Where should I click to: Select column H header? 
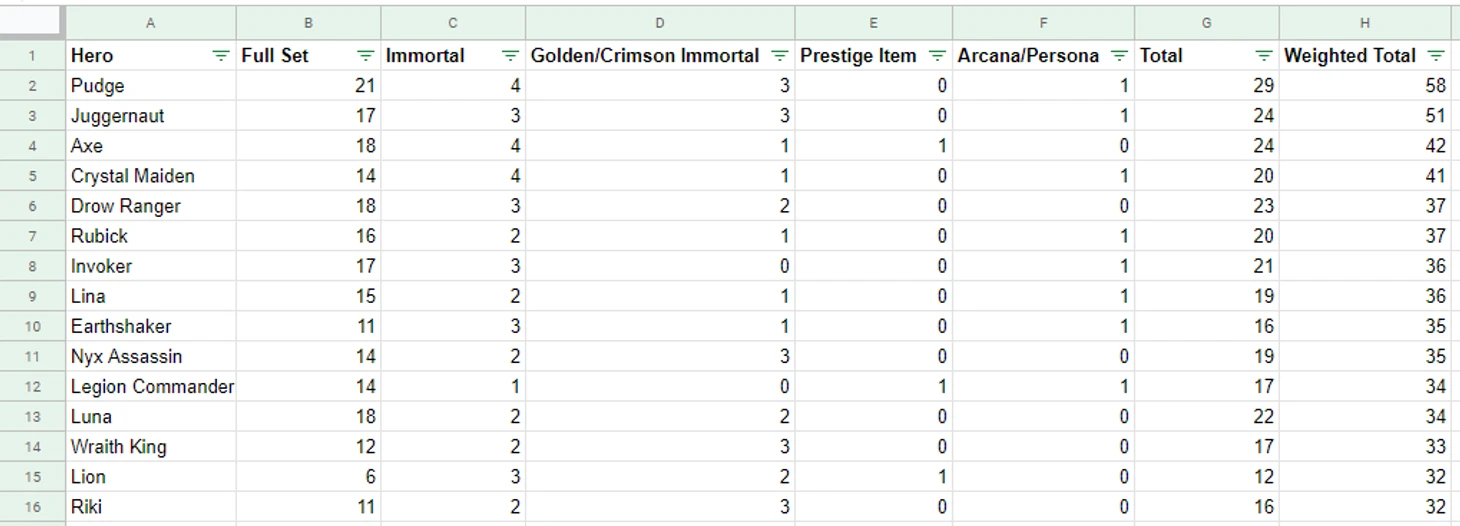point(1364,22)
